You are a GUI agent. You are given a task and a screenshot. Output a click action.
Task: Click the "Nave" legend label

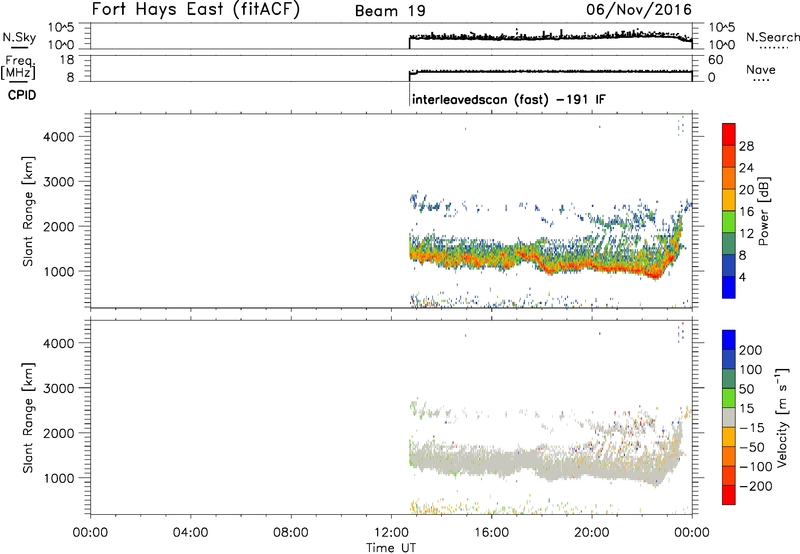(760, 69)
